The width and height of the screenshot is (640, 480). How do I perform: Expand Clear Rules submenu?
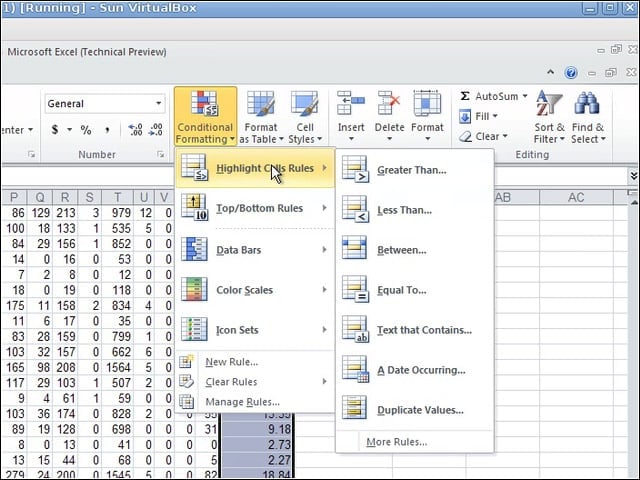(255, 382)
